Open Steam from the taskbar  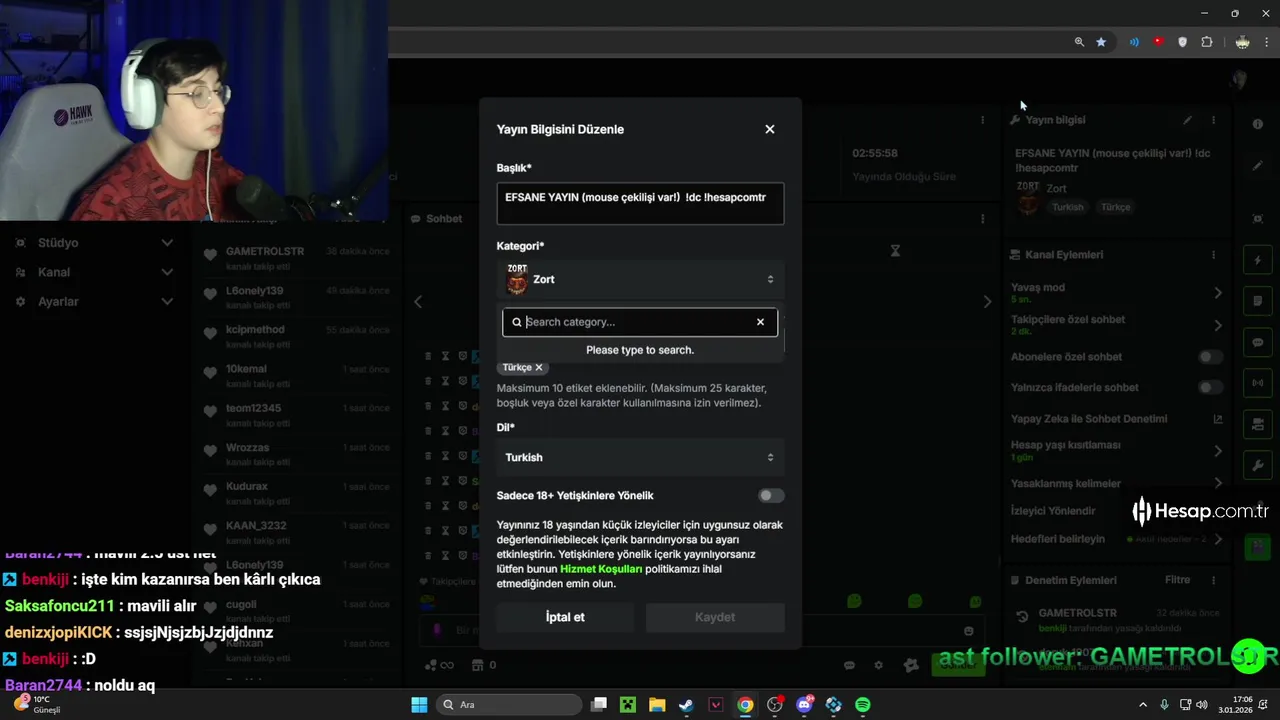coord(686,705)
